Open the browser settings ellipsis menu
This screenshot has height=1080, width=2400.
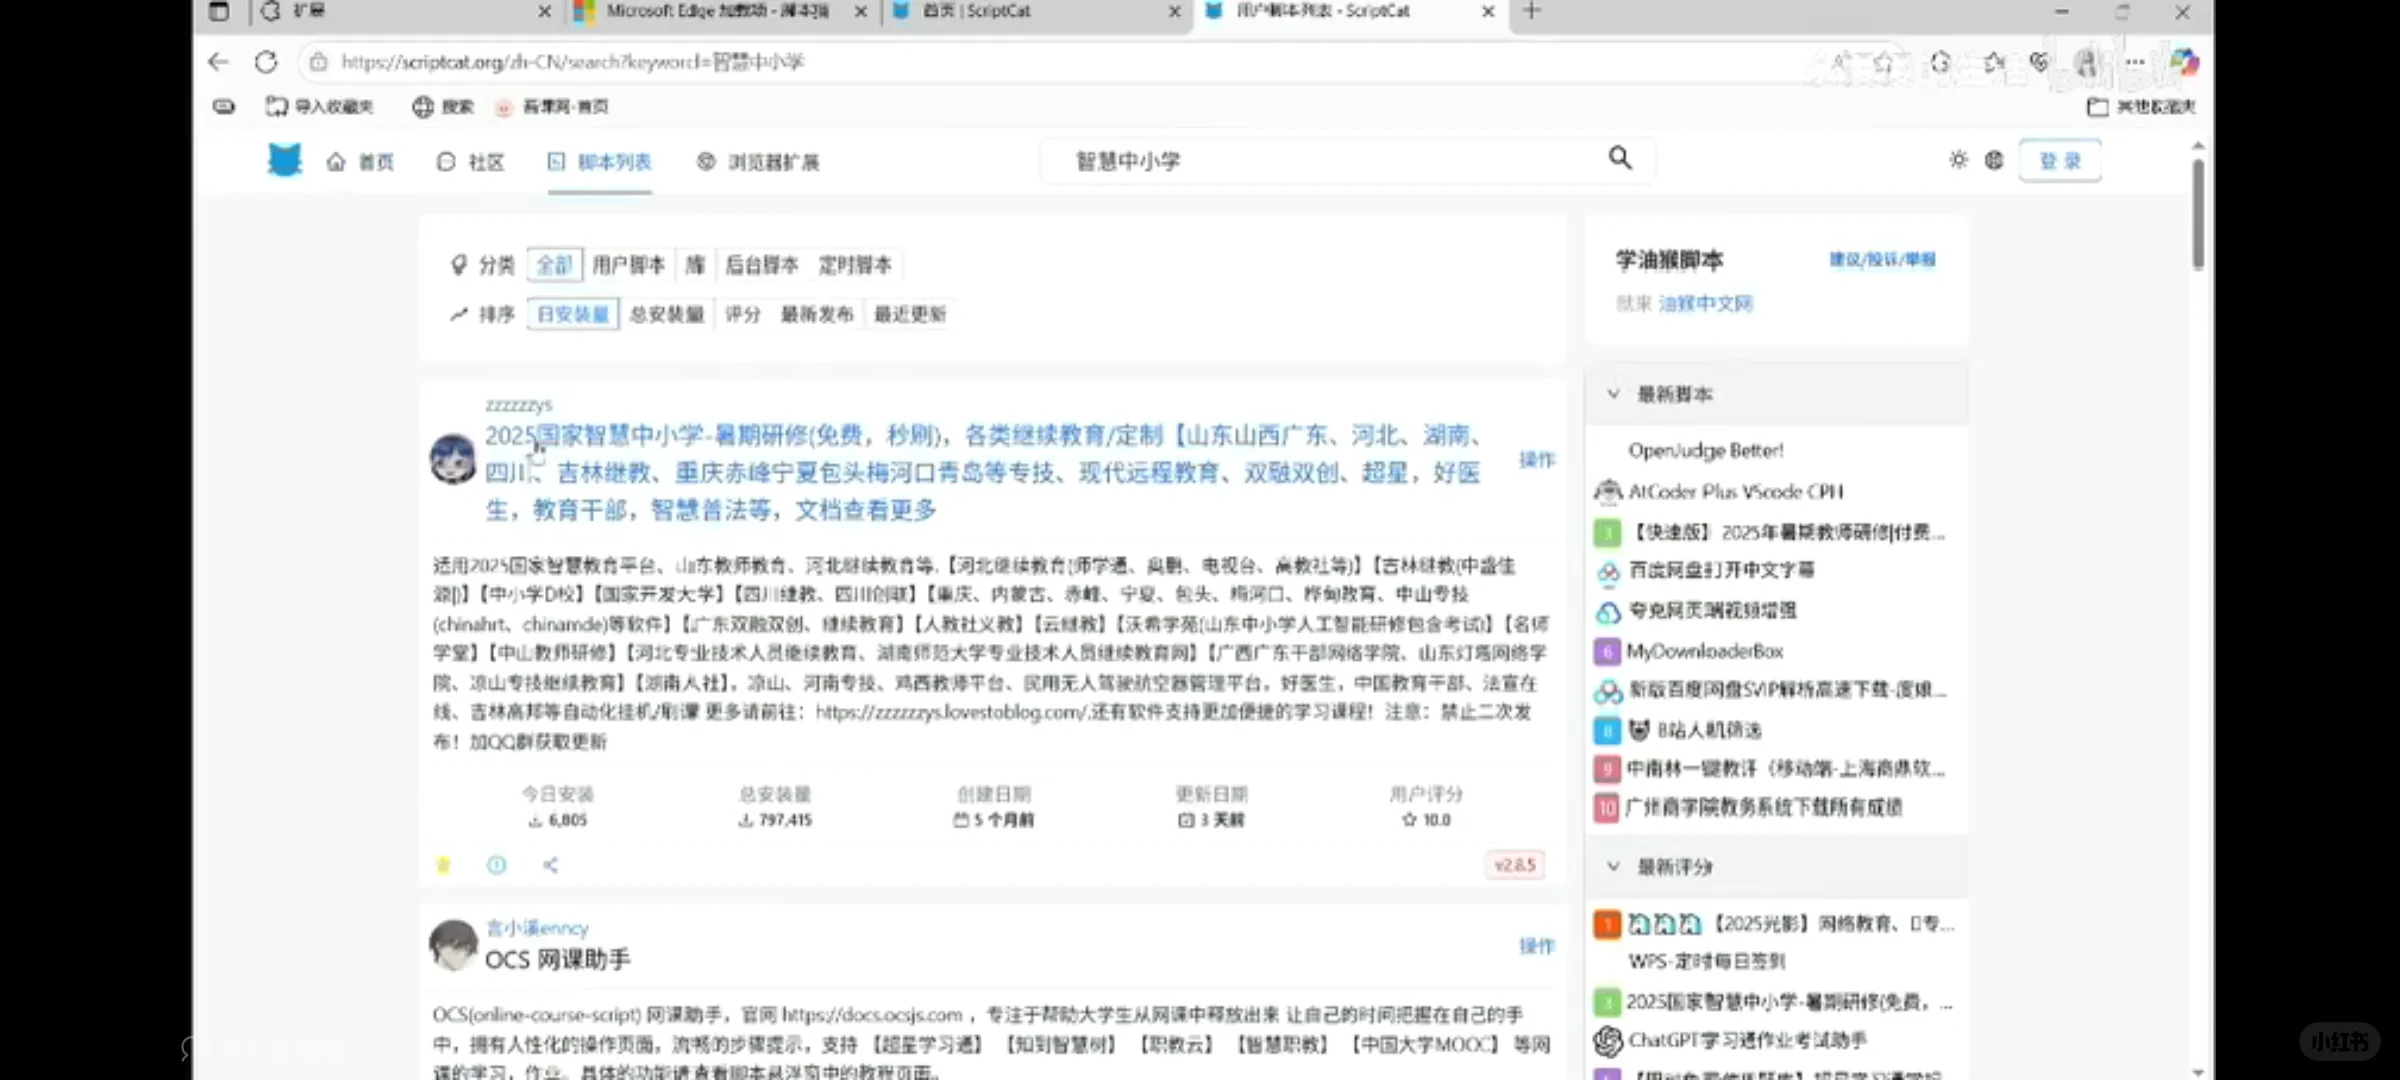click(x=2133, y=61)
